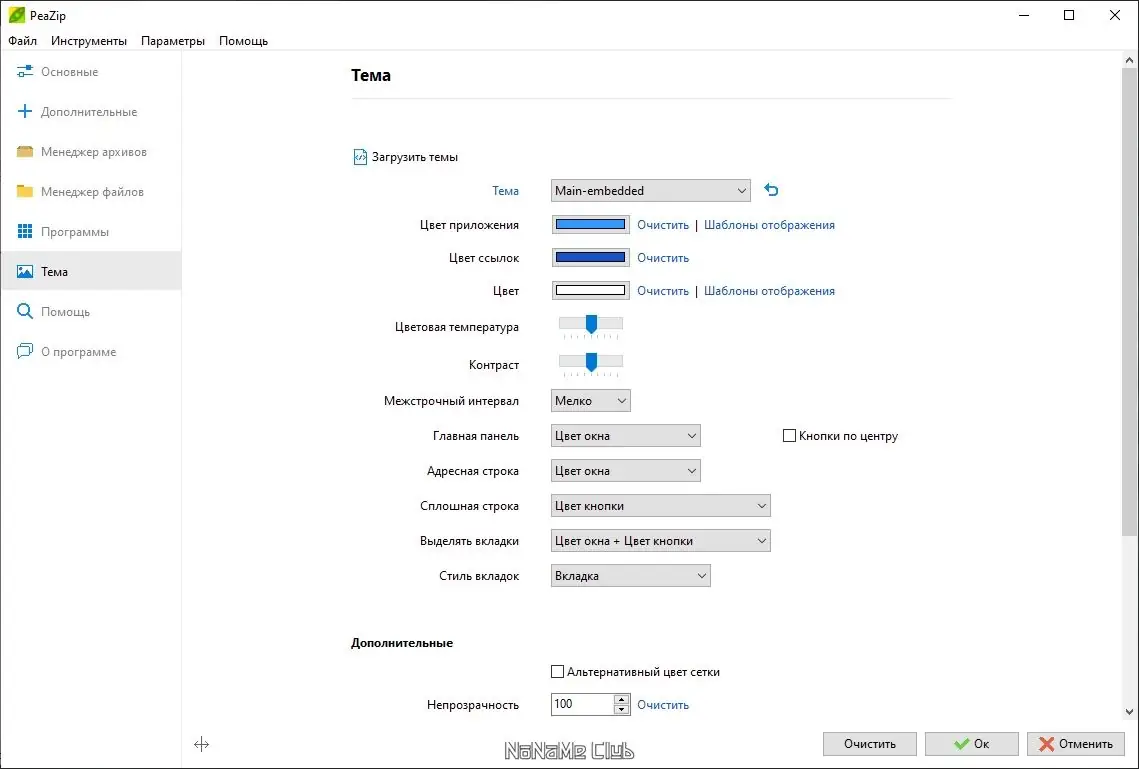The height and width of the screenshot is (769, 1139).
Task: Click the Непрозрачность increment arrow
Action: [622, 699]
